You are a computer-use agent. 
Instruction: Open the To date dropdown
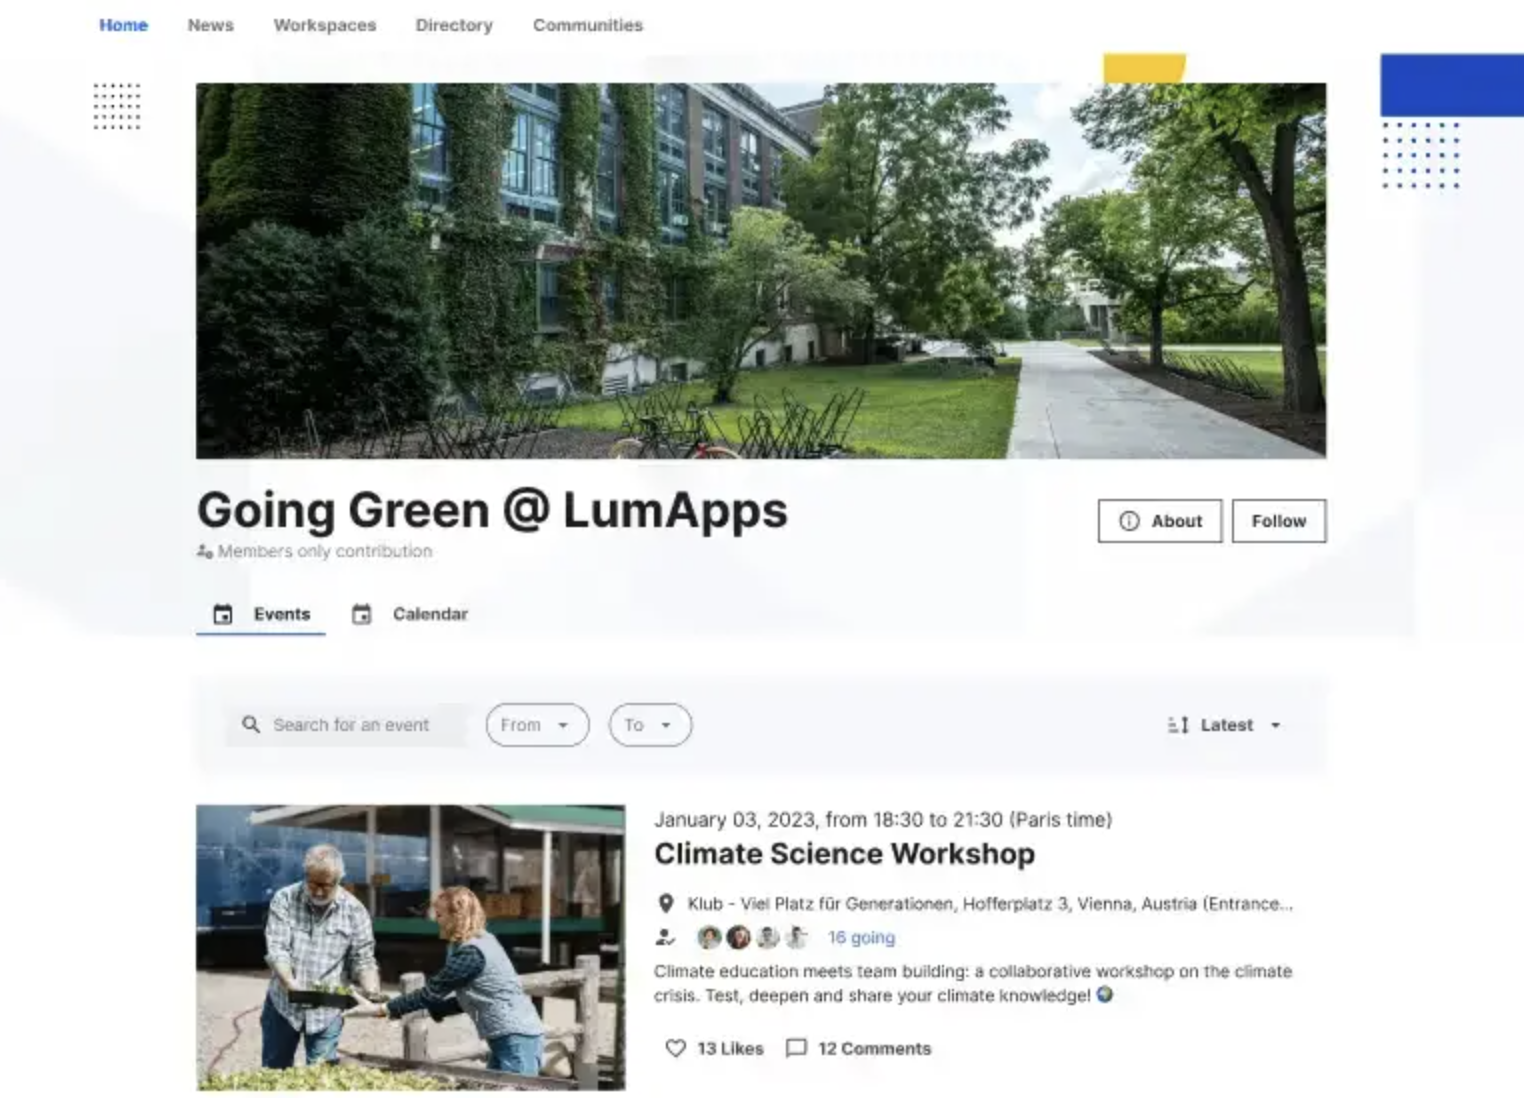click(x=650, y=725)
